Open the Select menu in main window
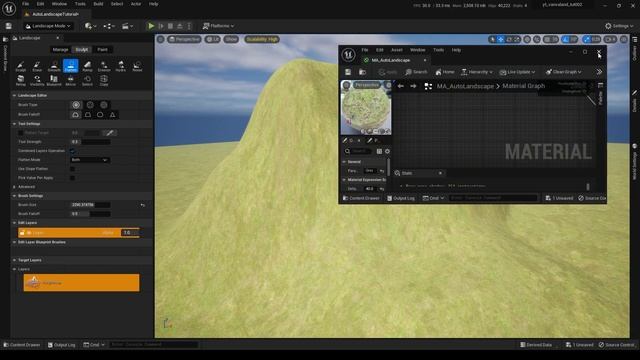This screenshot has height=360, width=640. [x=117, y=4]
